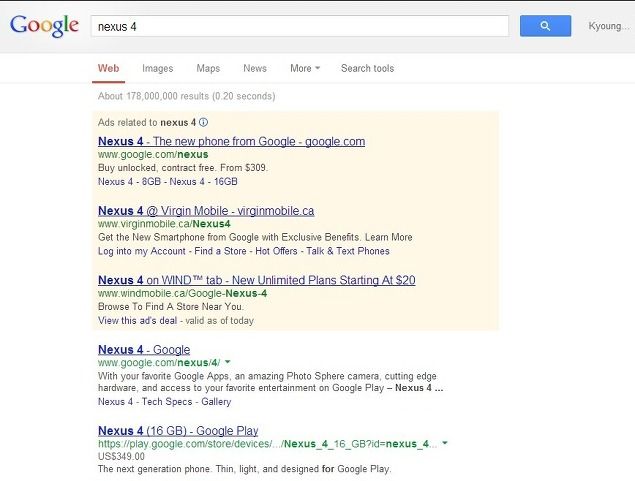Click the www.windmobile.ca/Google-Nexus-4 URL text
The height and width of the screenshot is (481, 635).
[x=182, y=294]
